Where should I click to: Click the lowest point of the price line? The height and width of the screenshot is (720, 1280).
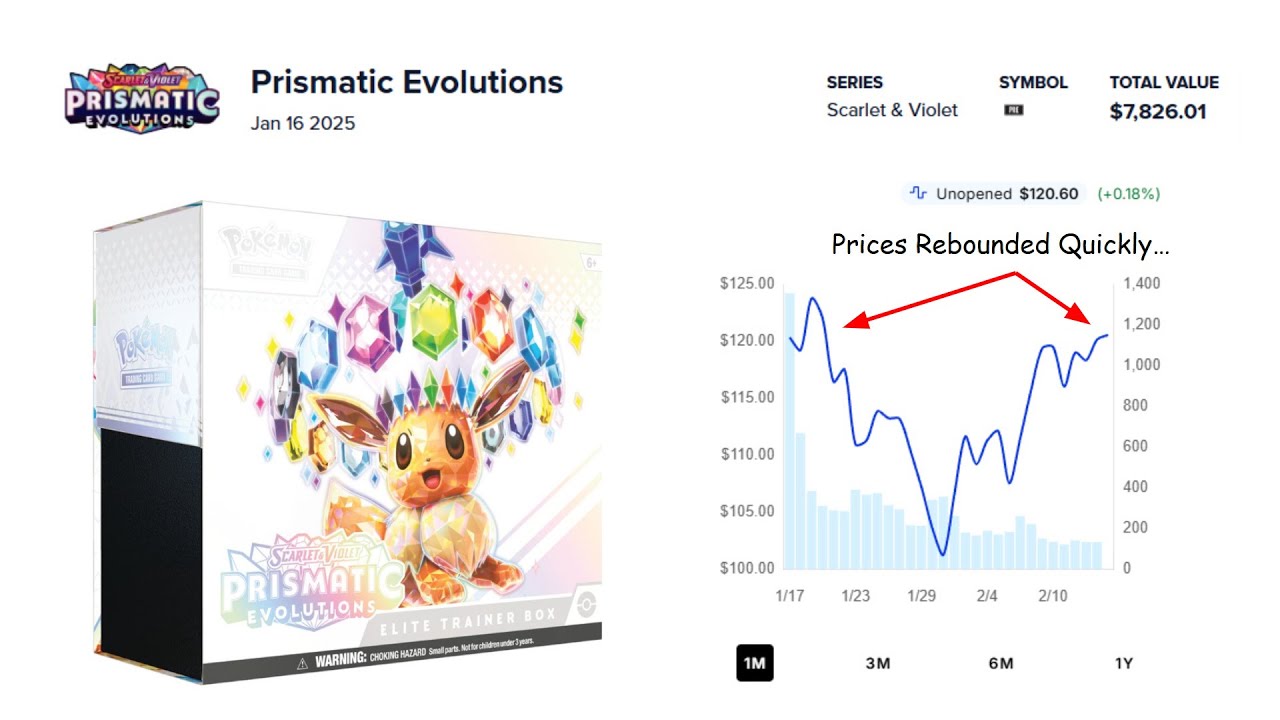point(941,554)
